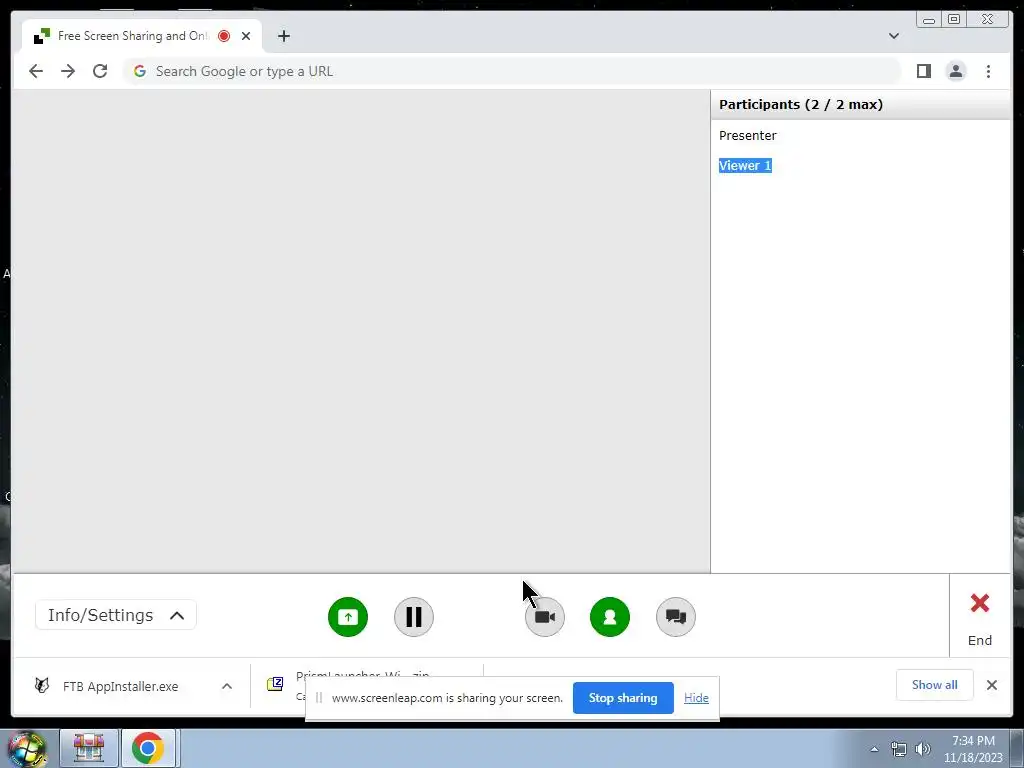Open the Chrome profile menu

click(x=955, y=71)
